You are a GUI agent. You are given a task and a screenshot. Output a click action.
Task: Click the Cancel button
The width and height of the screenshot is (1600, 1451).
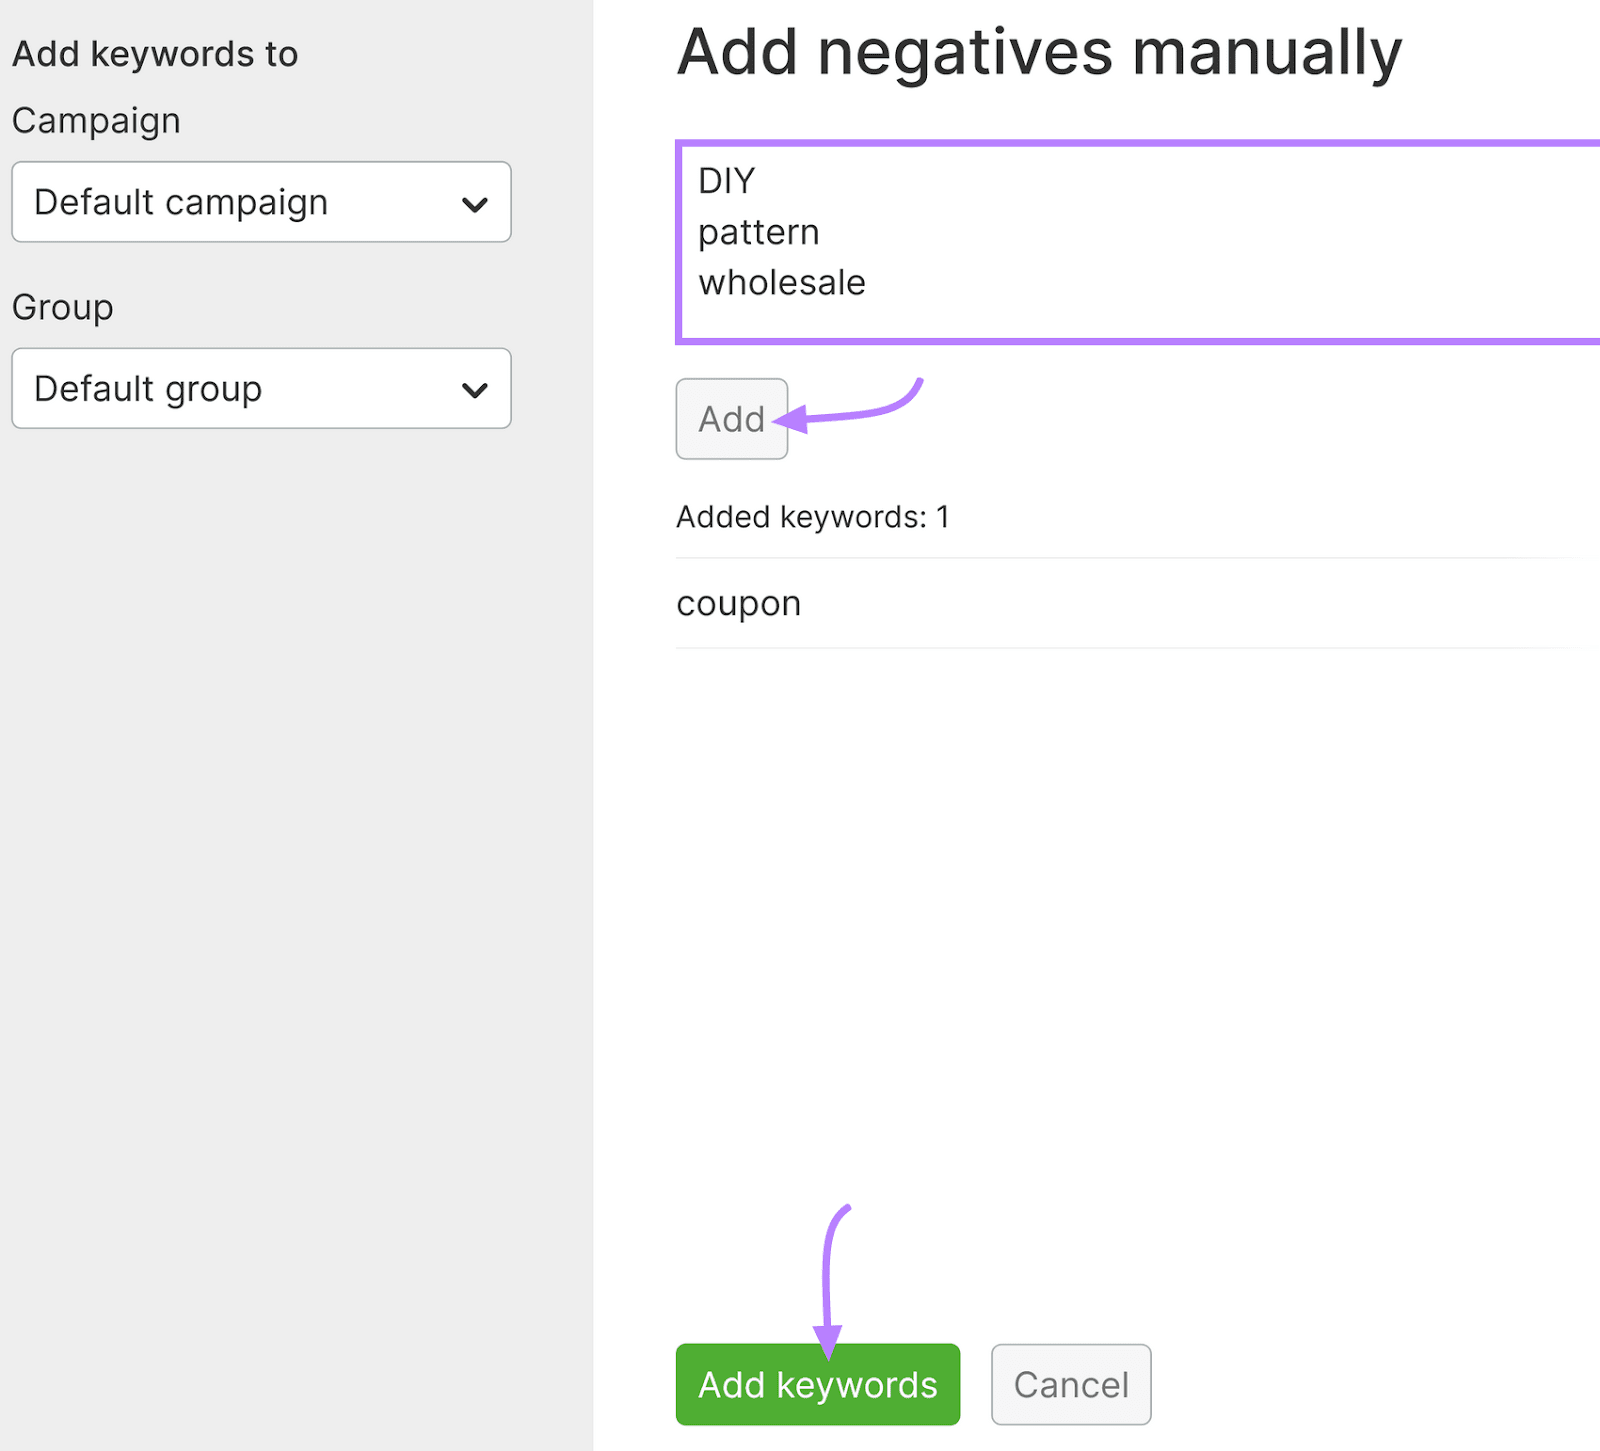tap(1070, 1384)
